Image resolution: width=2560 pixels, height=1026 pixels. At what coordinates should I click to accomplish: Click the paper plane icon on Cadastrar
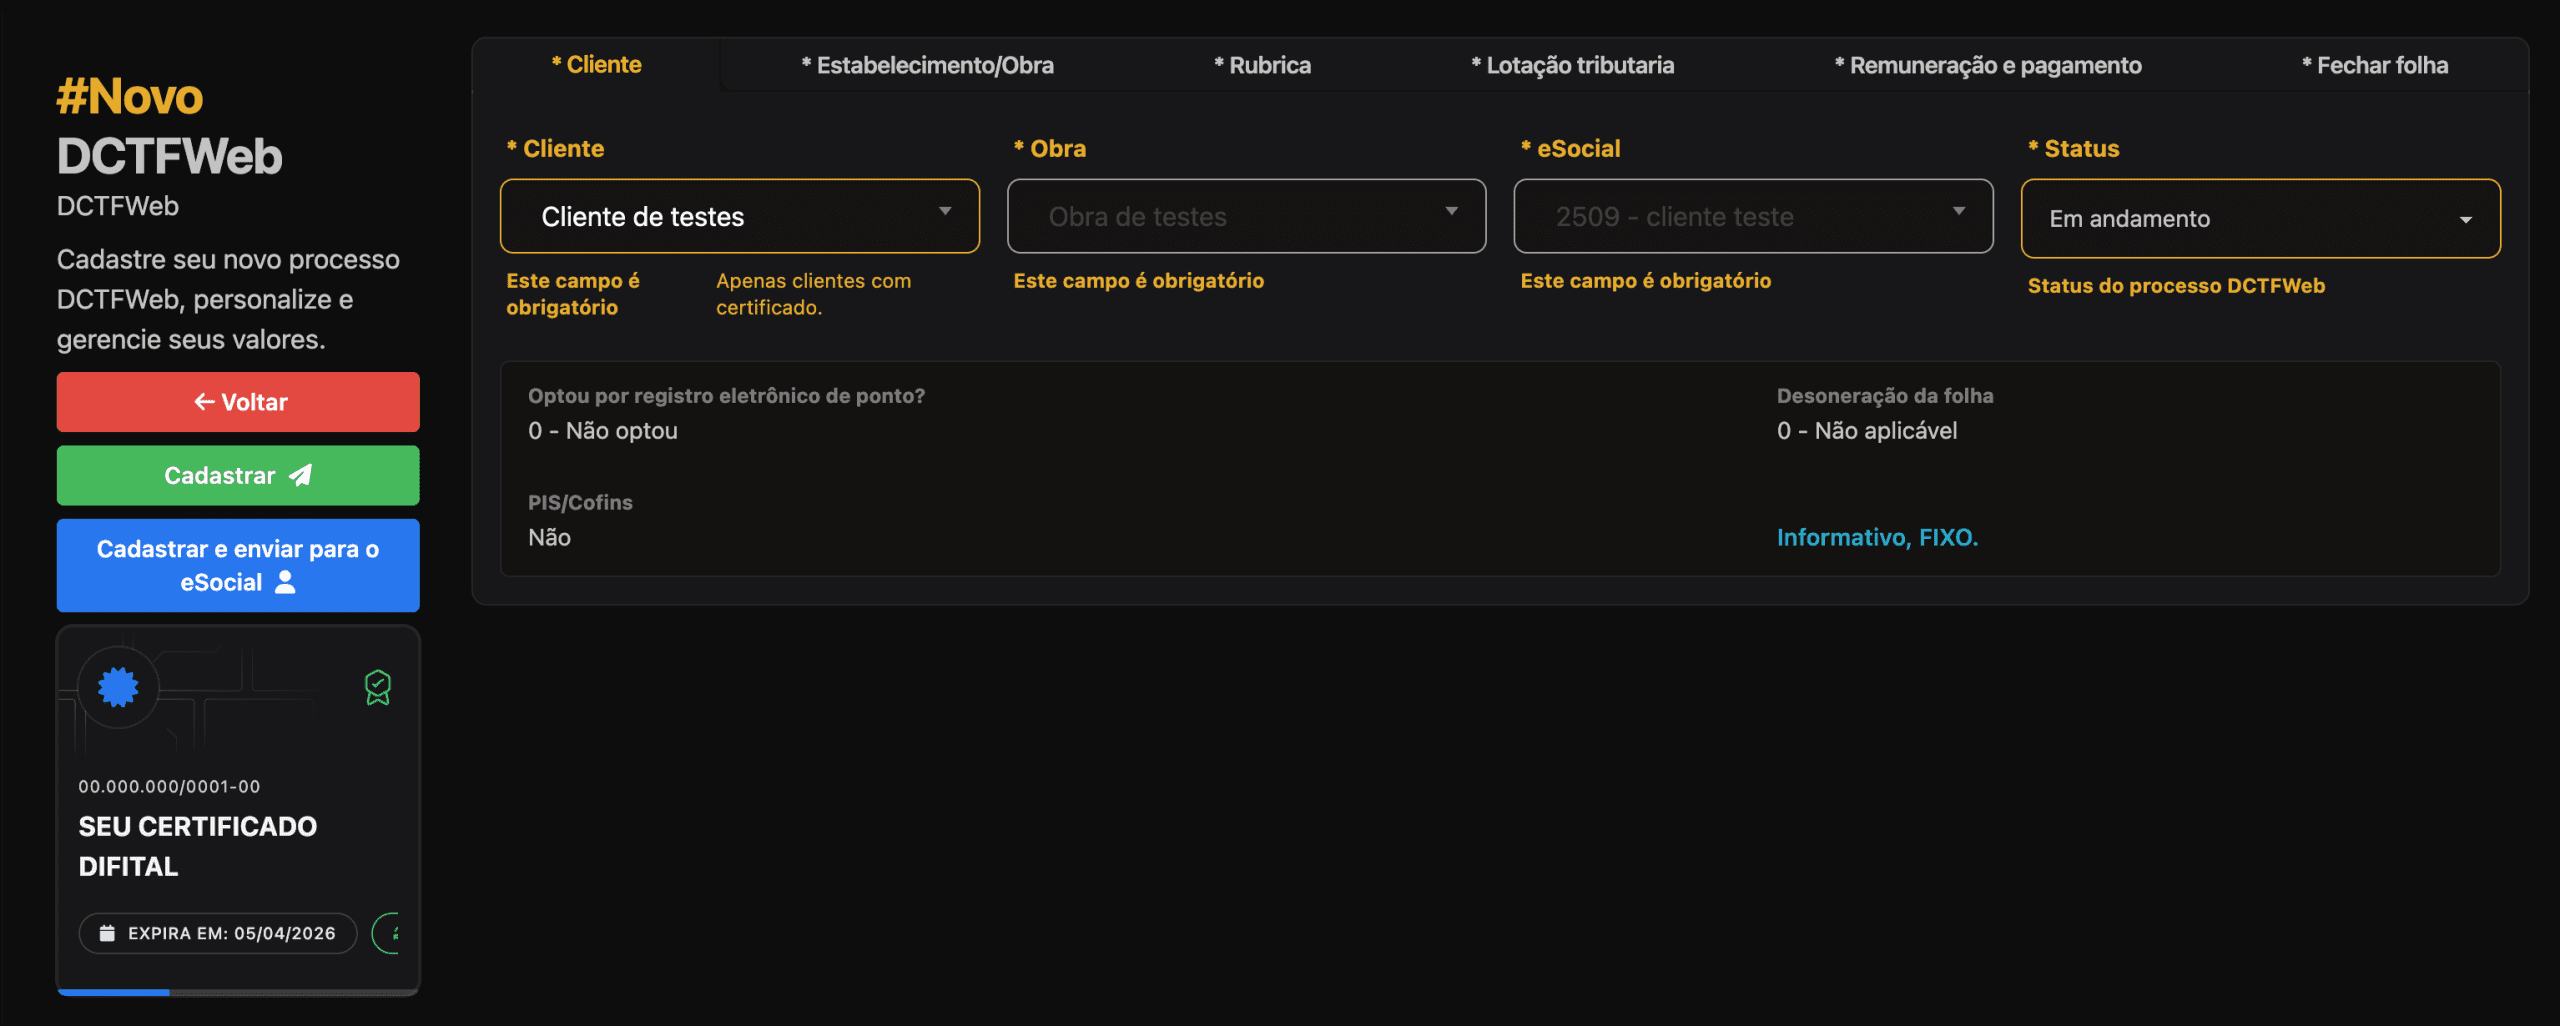[301, 475]
